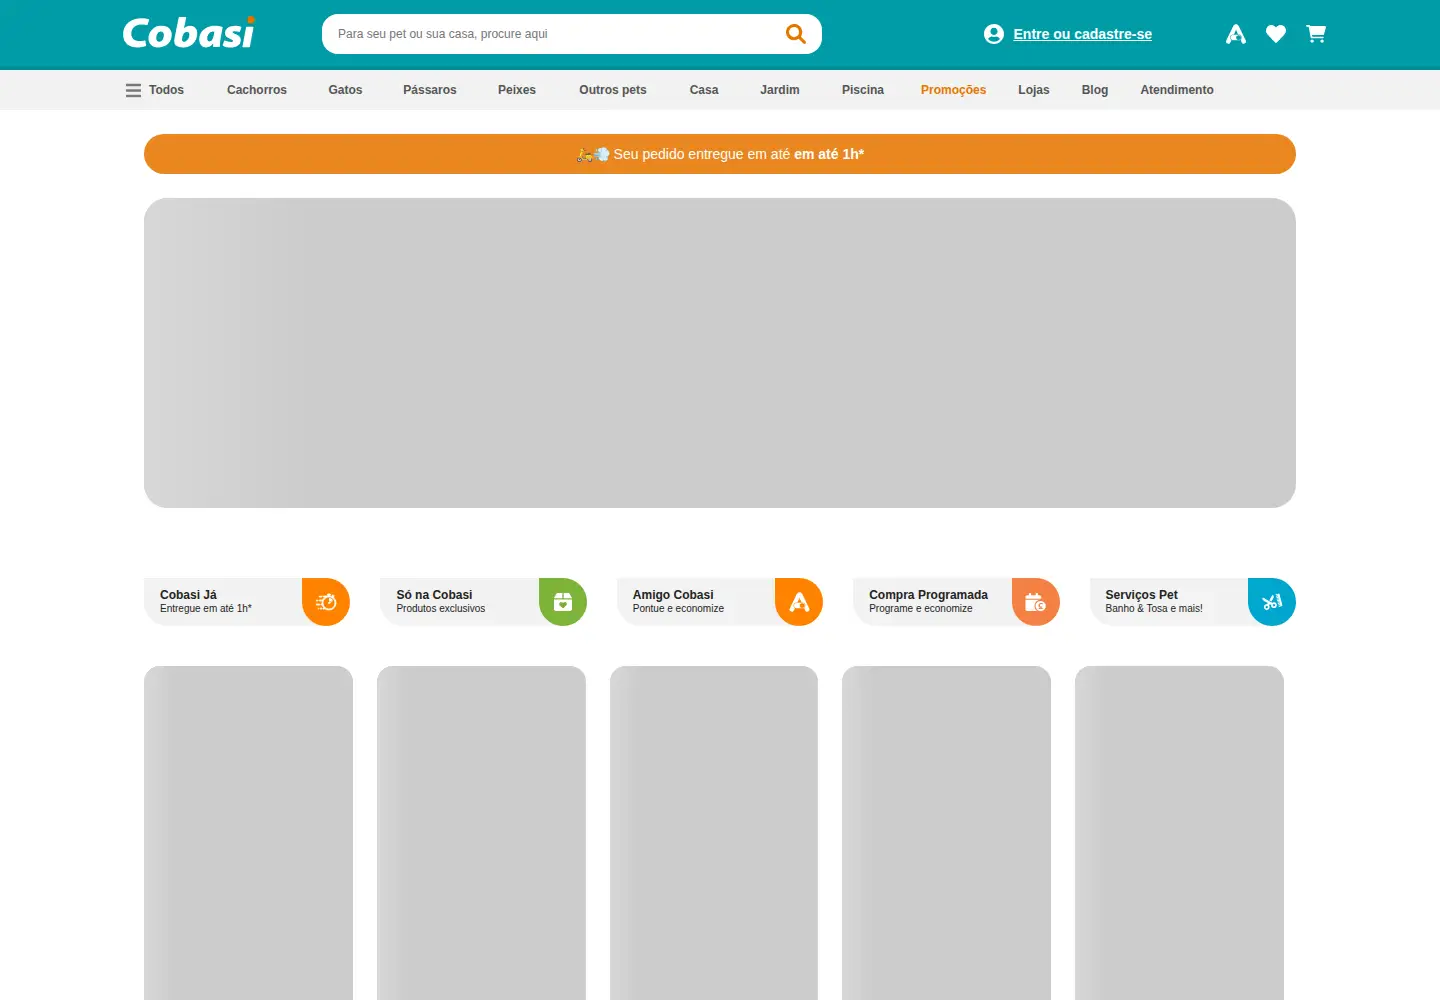Open the Jardim menu

coord(780,90)
